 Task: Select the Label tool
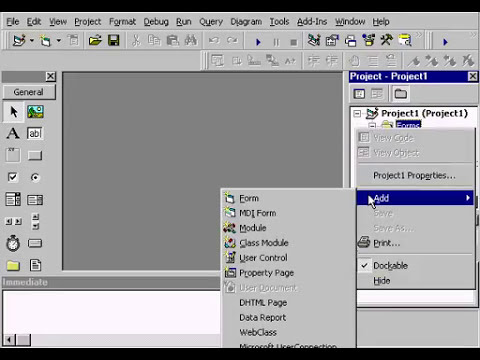[13, 133]
